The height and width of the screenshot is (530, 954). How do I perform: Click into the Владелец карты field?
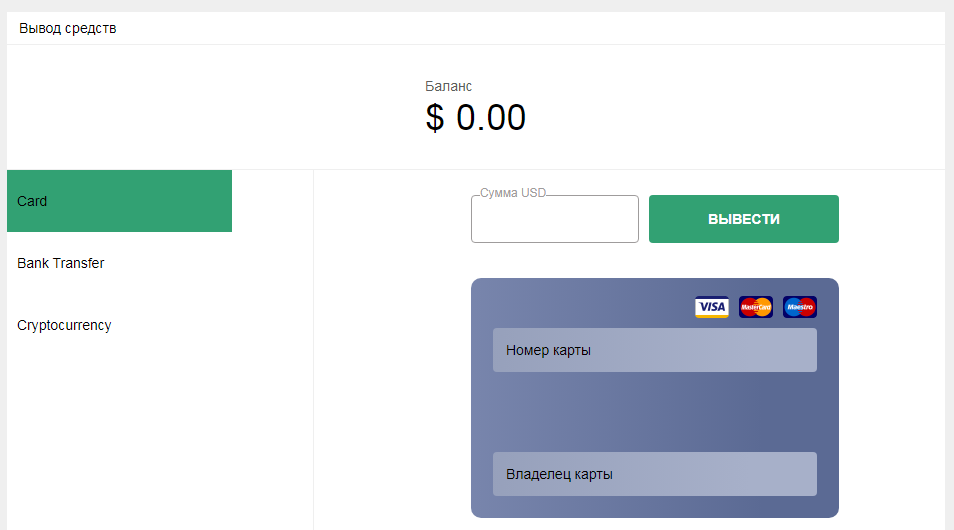click(x=655, y=474)
